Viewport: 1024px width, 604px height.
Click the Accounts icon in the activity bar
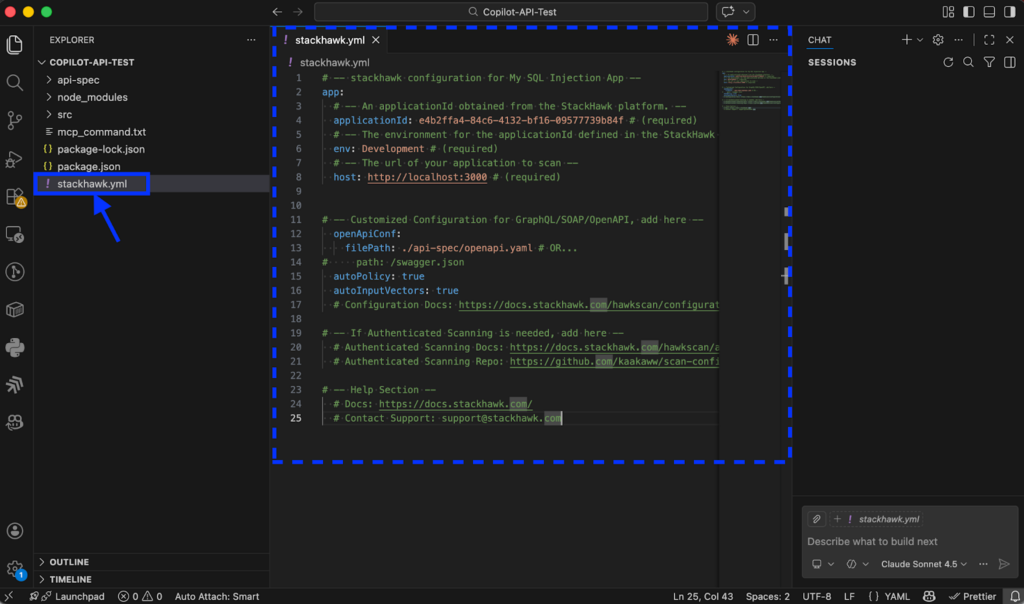(15, 531)
